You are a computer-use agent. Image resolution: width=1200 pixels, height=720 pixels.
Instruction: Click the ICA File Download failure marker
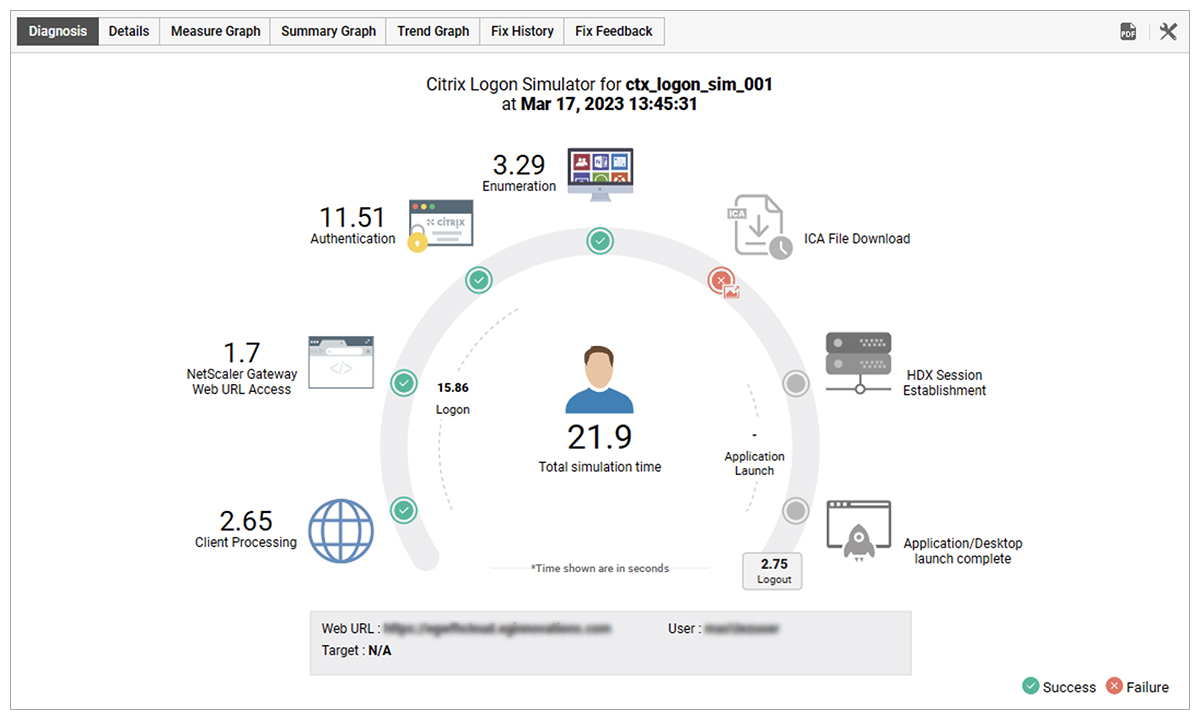[721, 281]
